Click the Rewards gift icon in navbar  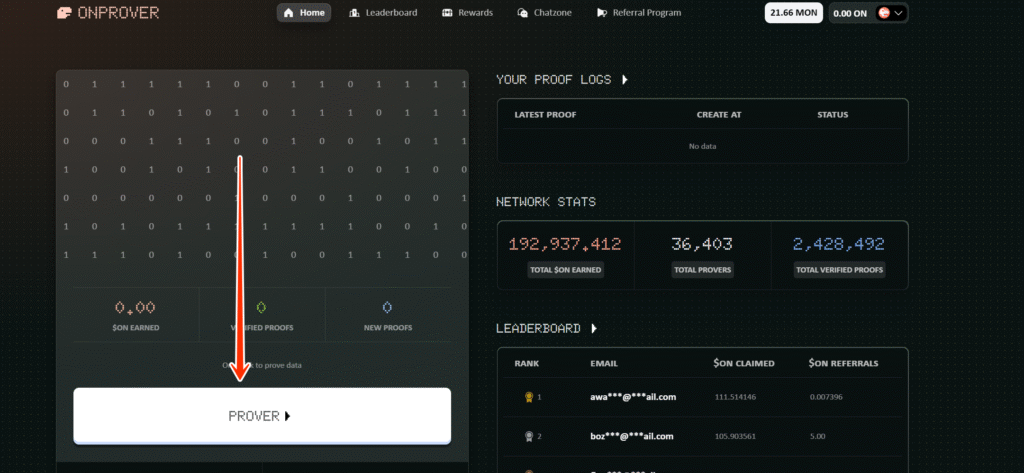[x=447, y=12]
